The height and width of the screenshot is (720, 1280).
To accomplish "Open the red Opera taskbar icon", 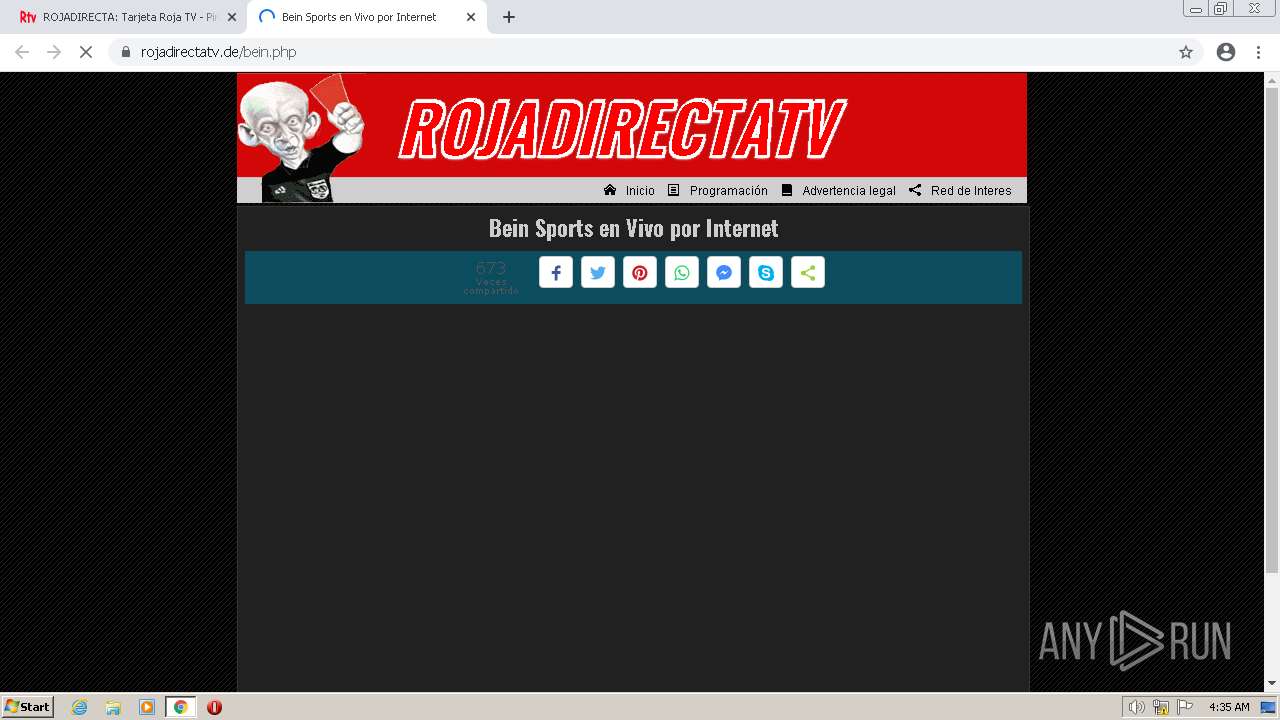I will pyautogui.click(x=214, y=707).
